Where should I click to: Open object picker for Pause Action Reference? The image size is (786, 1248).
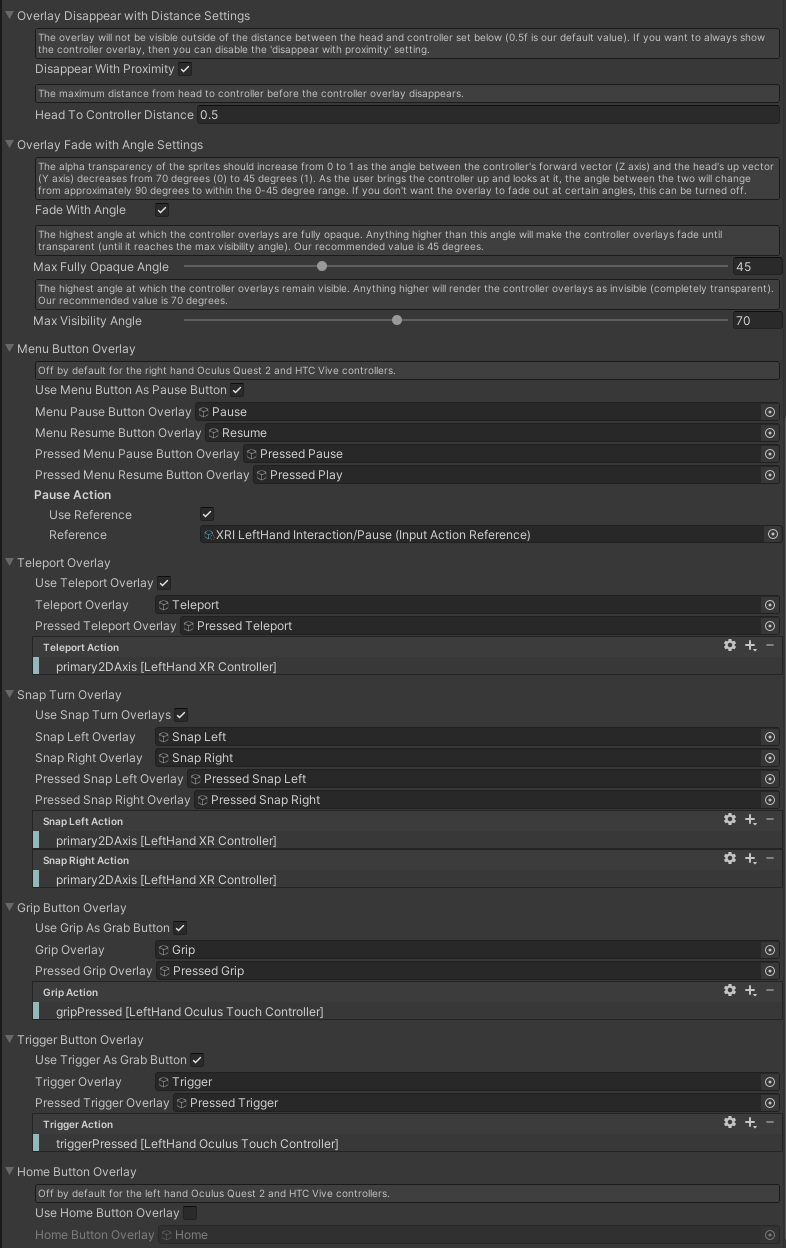[772, 535]
